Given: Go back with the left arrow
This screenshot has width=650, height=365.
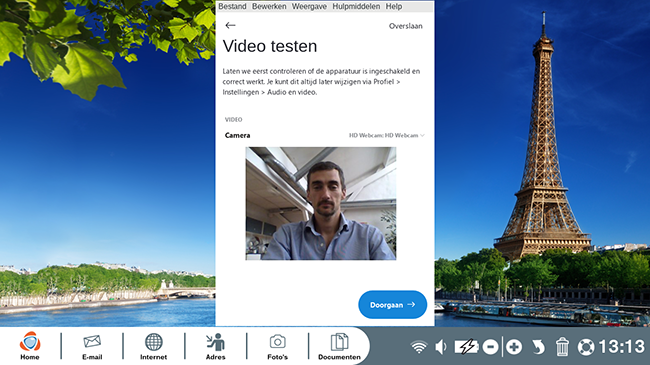Looking at the screenshot, I should [230, 25].
